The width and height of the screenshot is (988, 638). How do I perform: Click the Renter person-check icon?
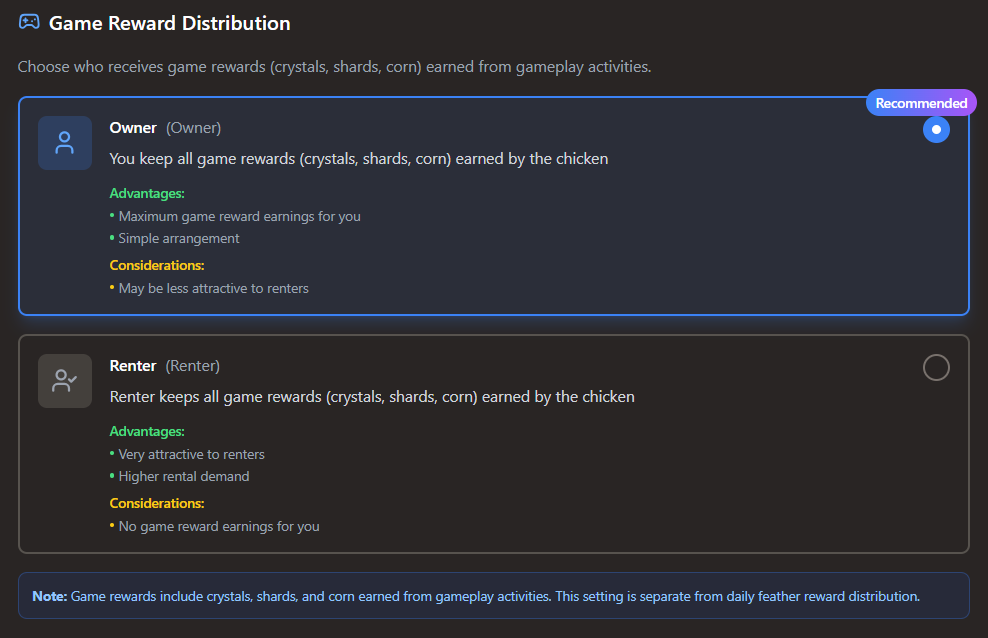[65, 381]
